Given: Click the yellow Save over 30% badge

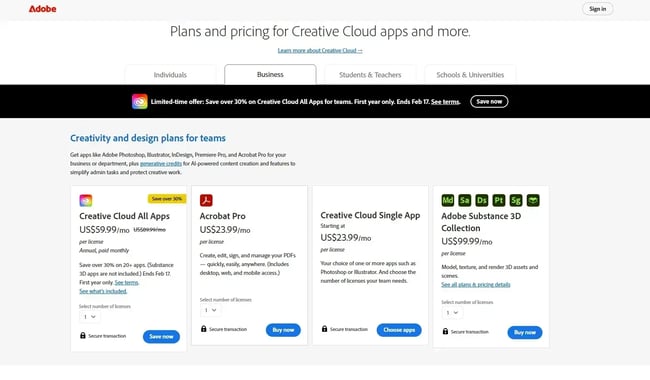Looking at the screenshot, I should pyautogui.click(x=167, y=199).
